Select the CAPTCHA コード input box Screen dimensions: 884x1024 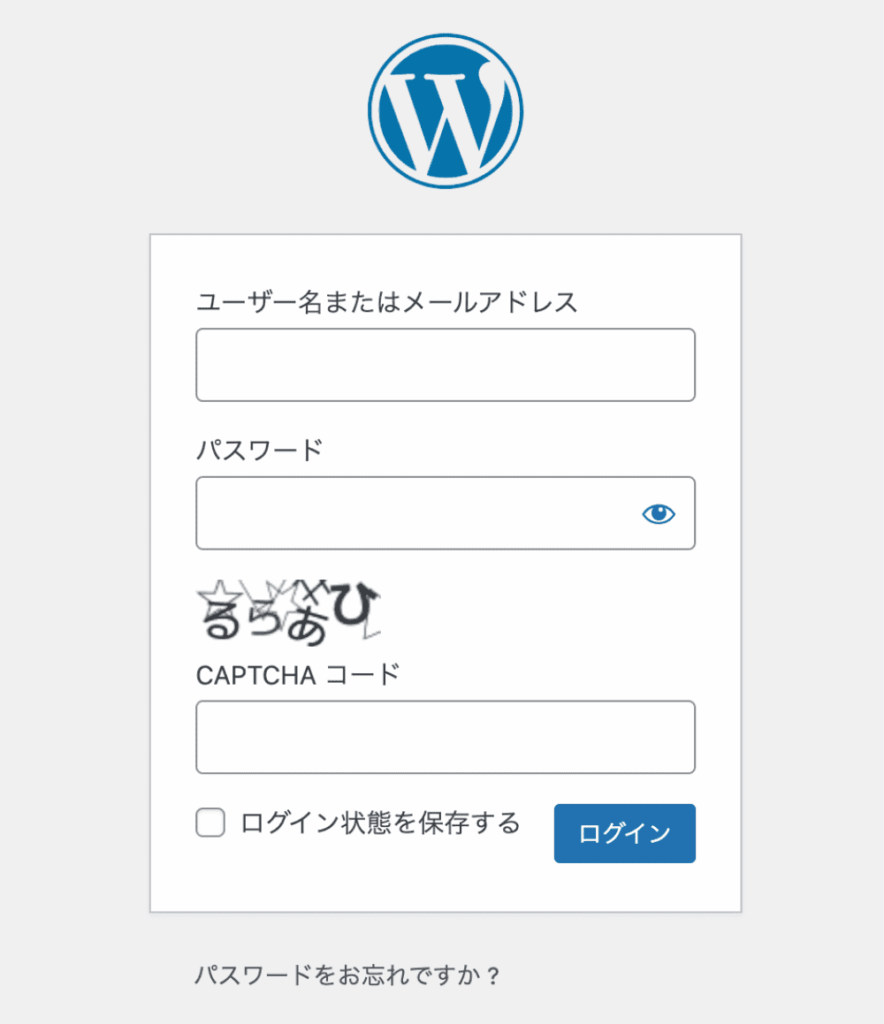click(x=445, y=737)
